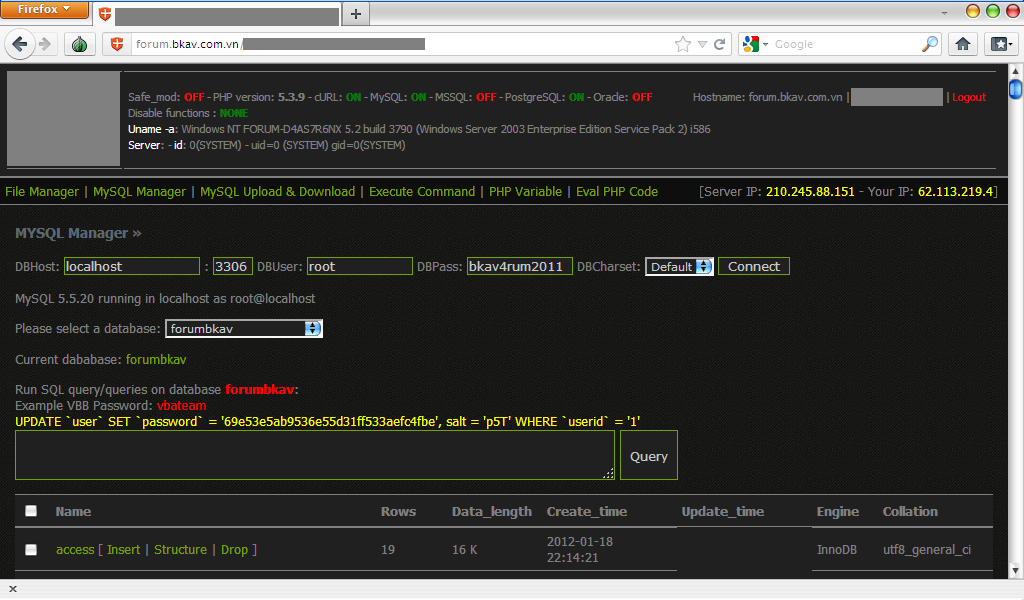The image size is (1024, 600).
Task: Click the Update_time column header
Action: pos(722,512)
